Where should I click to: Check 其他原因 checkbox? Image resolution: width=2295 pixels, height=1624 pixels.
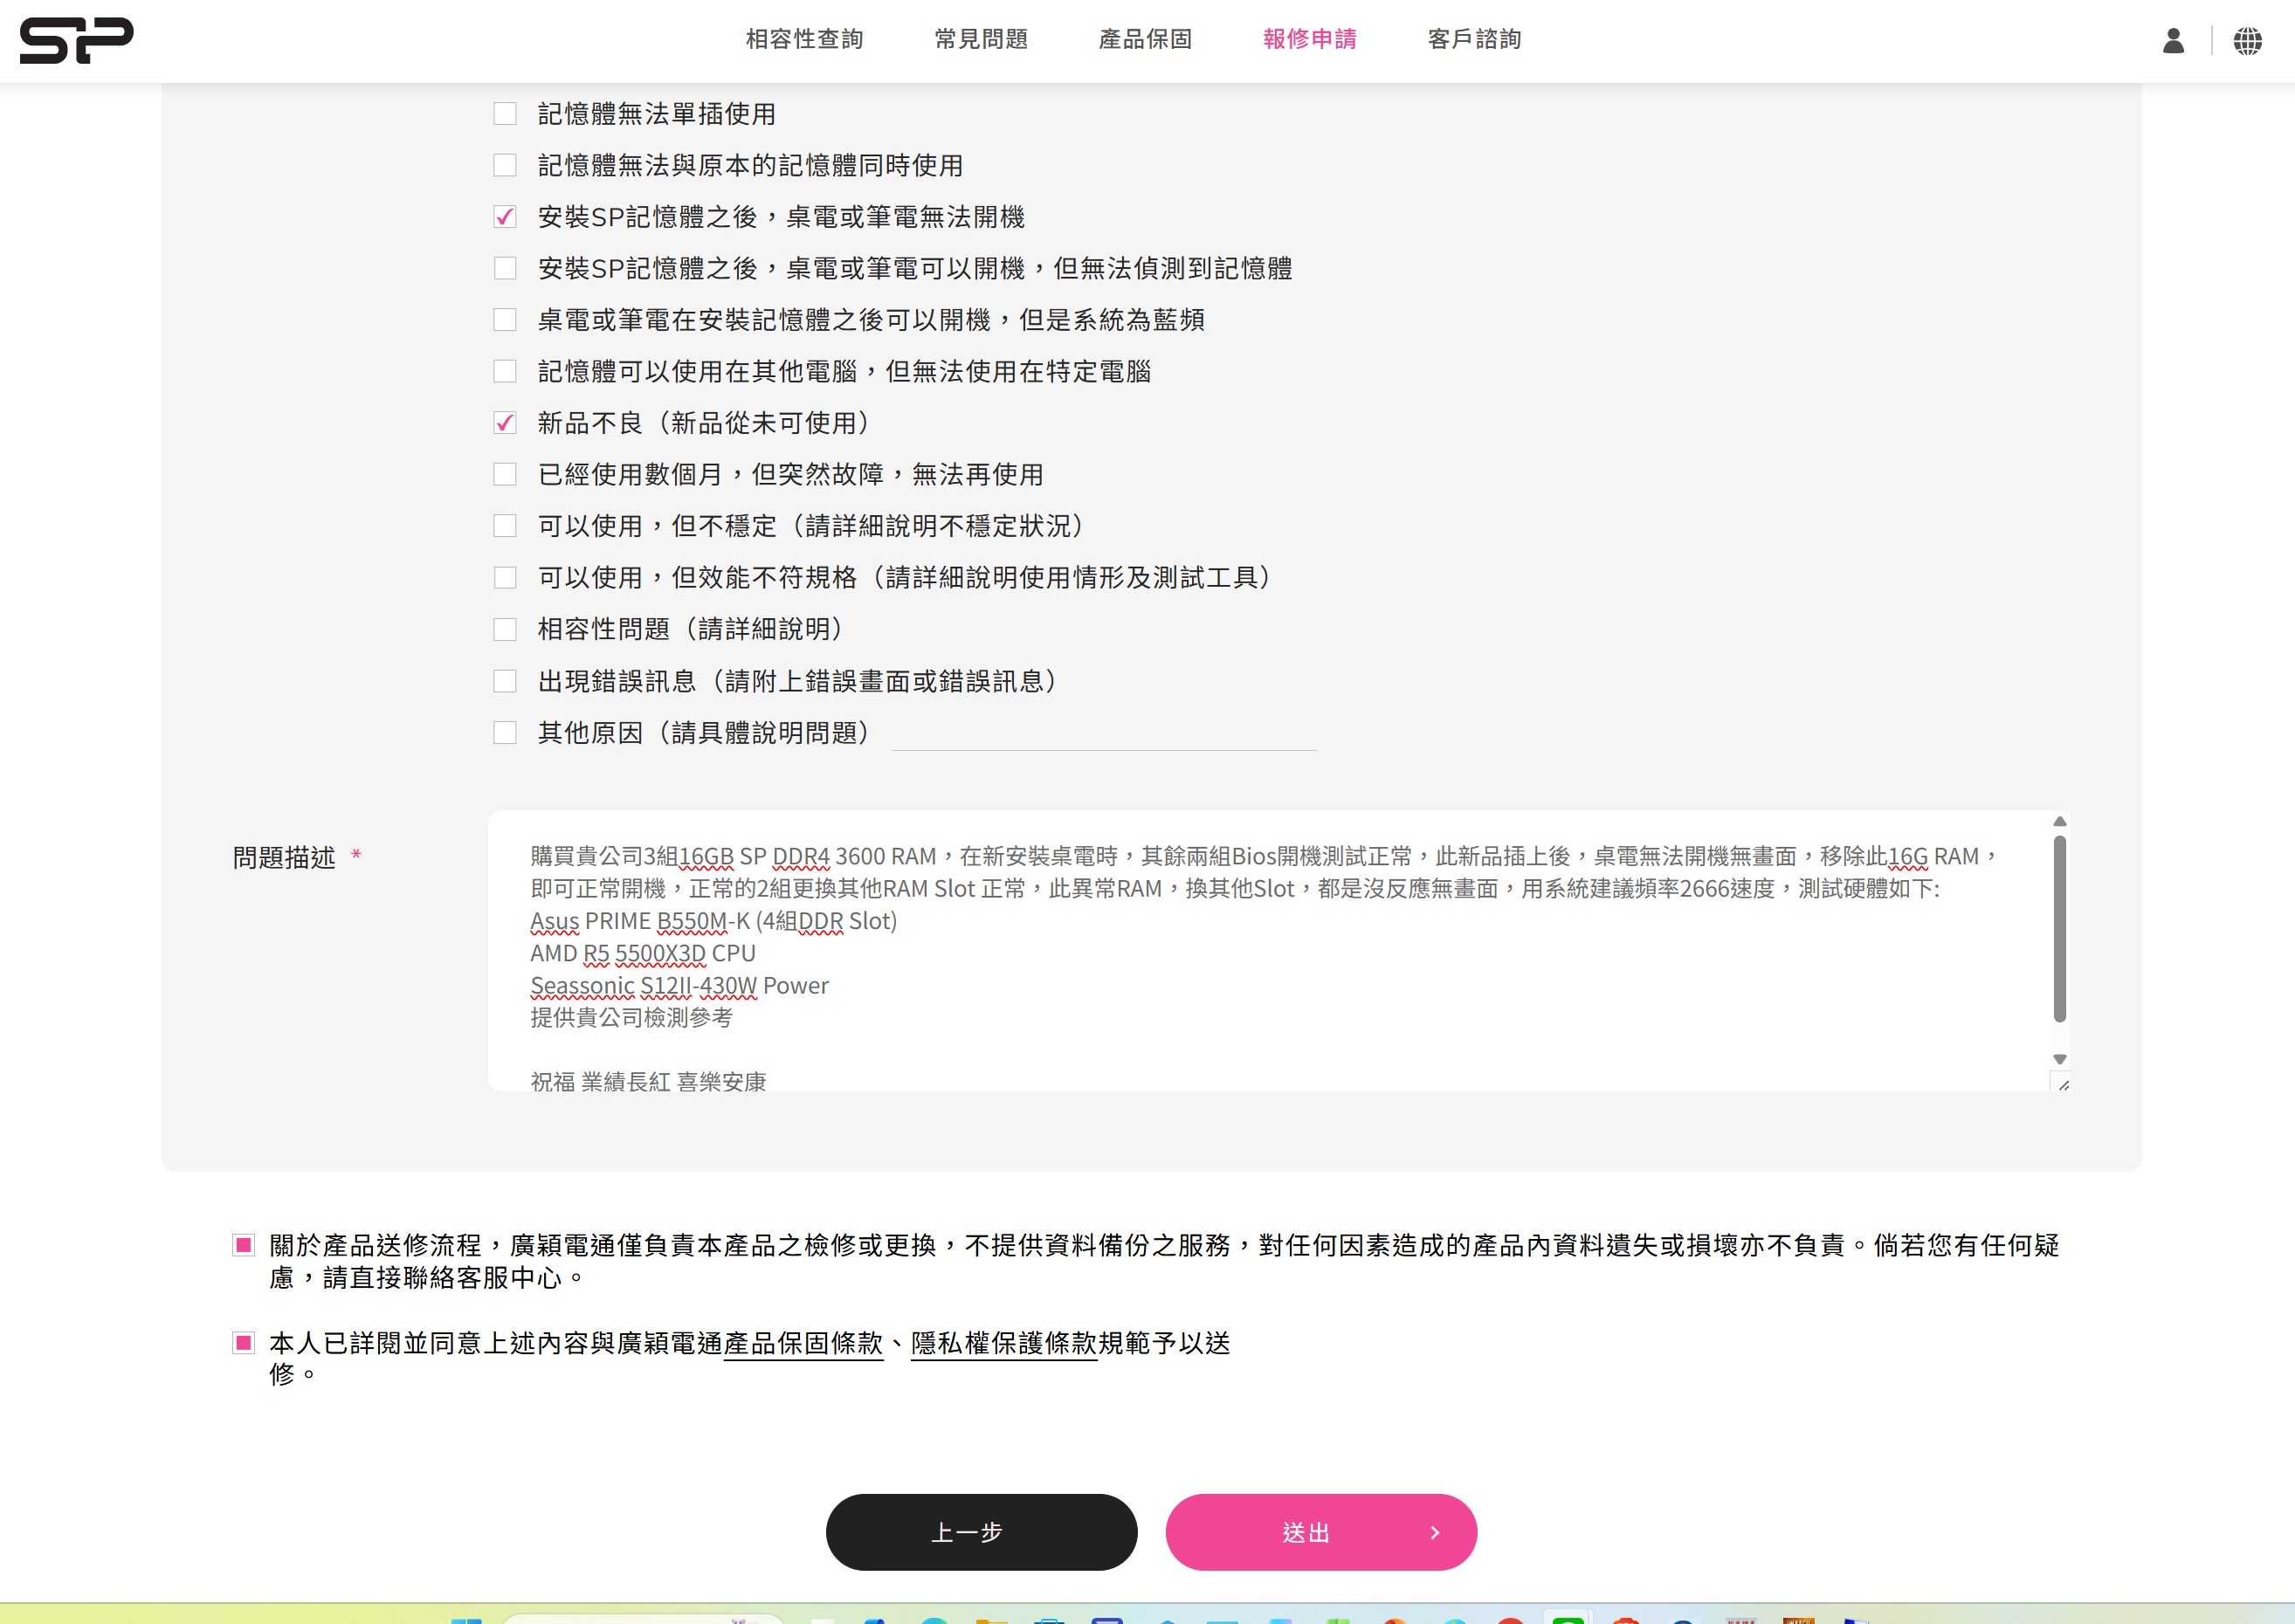tap(505, 733)
